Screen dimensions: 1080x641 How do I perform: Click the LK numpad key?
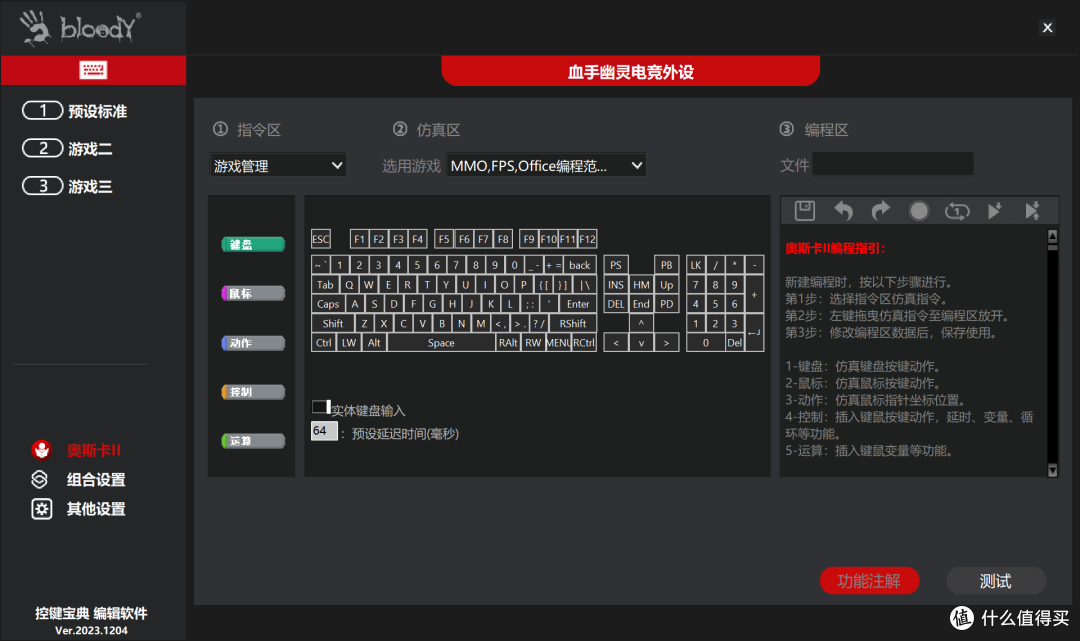tap(696, 265)
